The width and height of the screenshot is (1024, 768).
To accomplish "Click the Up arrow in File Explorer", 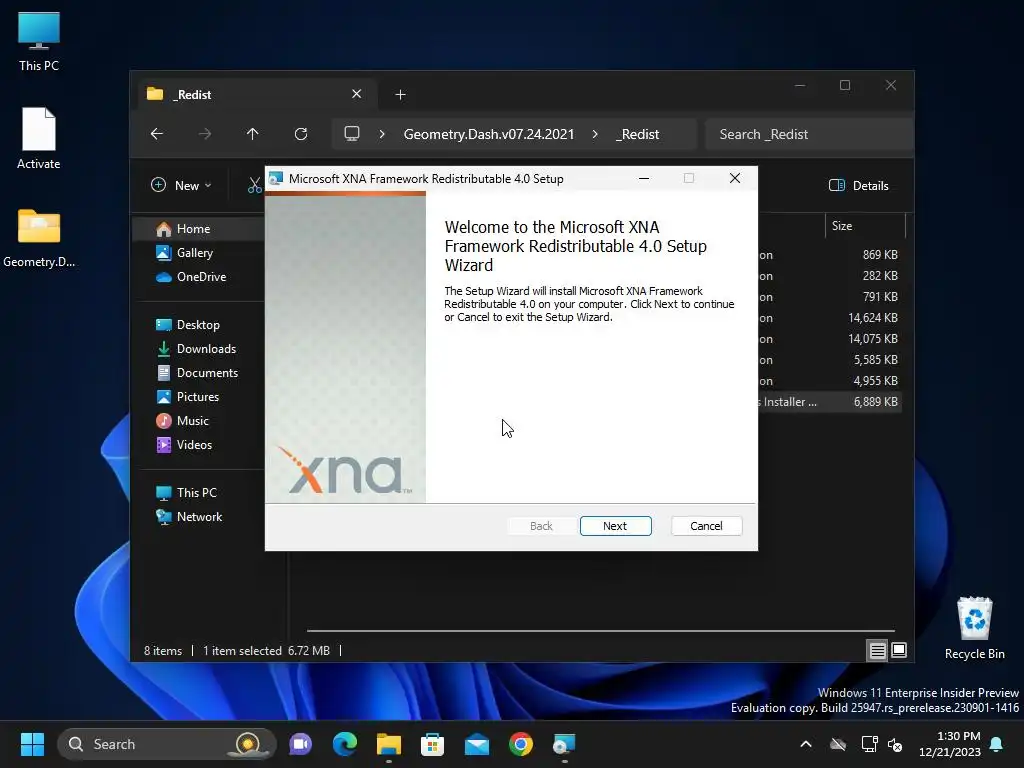I will pyautogui.click(x=253, y=134).
